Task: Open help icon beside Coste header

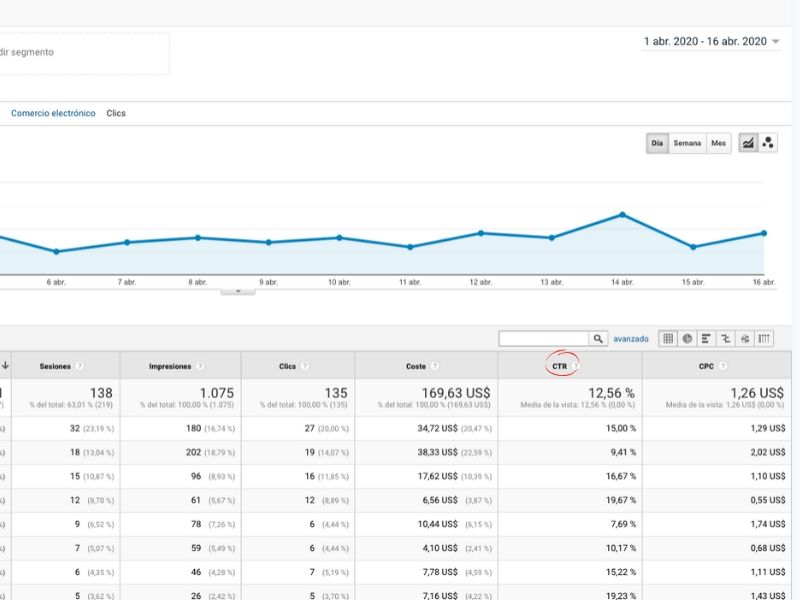Action: tap(435, 366)
